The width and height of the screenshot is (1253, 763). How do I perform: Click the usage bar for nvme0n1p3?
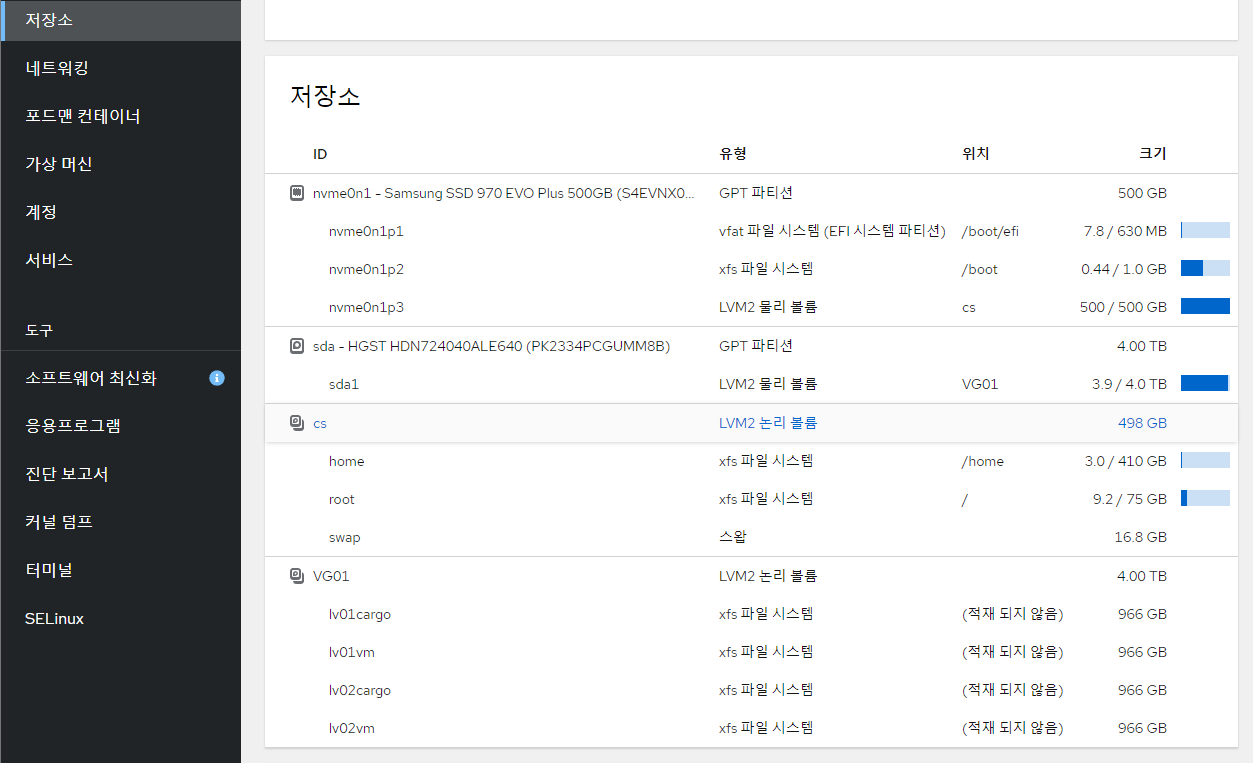(1205, 306)
